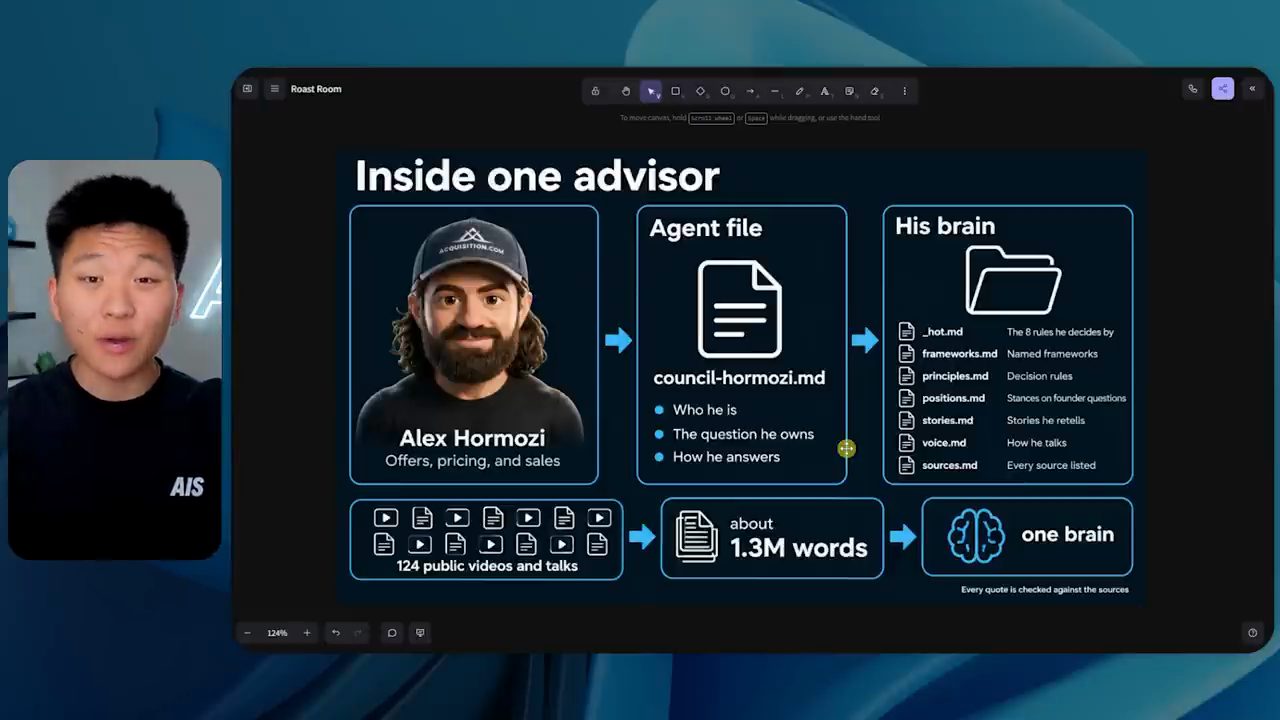Choose the Arrow drawing tool
The width and height of the screenshot is (1280, 720).
[750, 91]
